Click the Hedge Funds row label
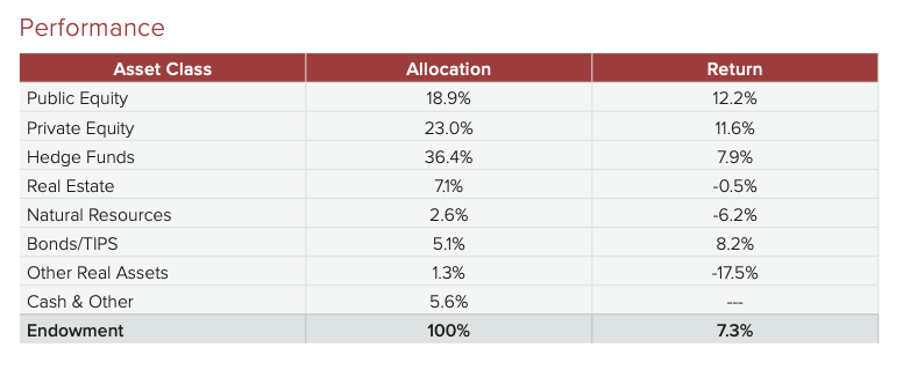This screenshot has width=904, height=370. click(80, 157)
